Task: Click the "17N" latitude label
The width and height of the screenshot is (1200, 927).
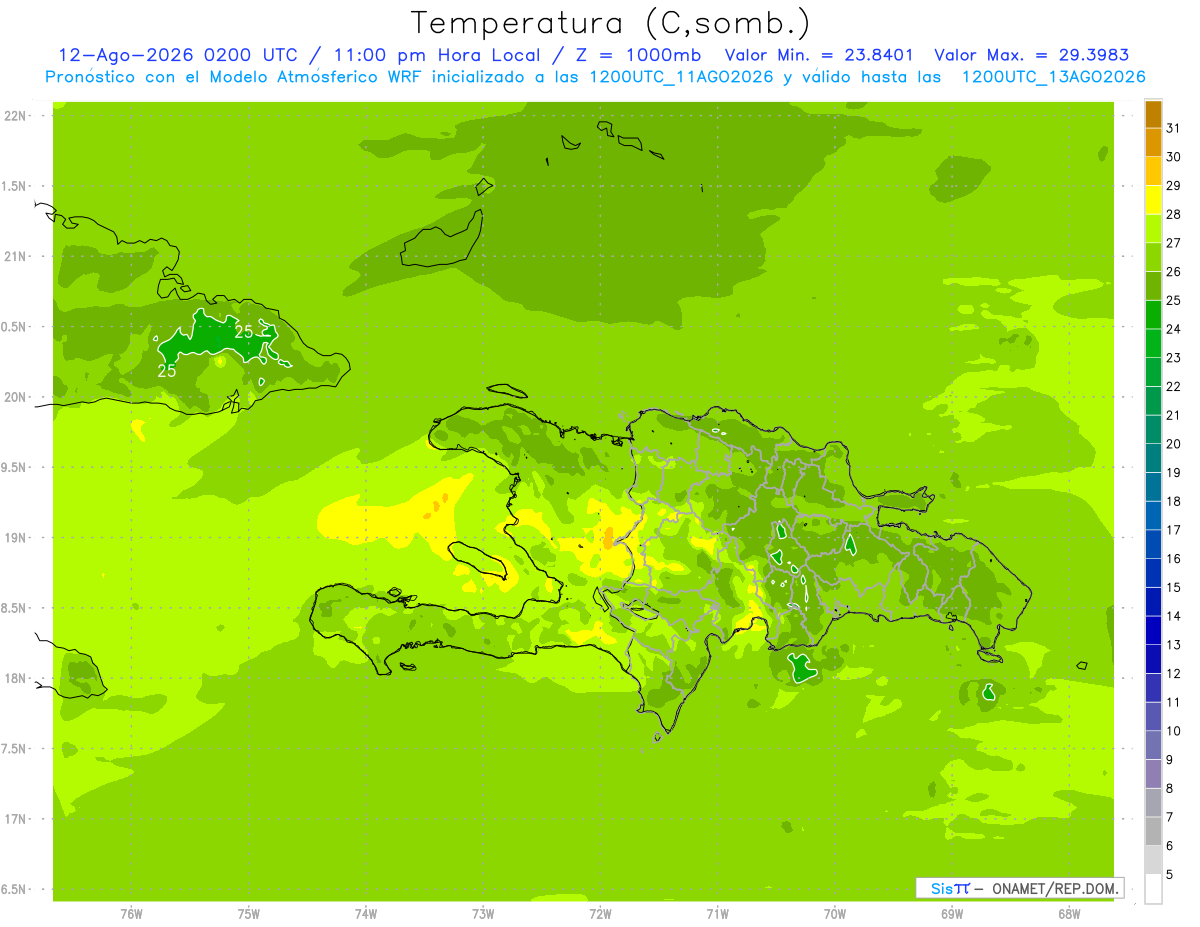Action: [x=15, y=819]
